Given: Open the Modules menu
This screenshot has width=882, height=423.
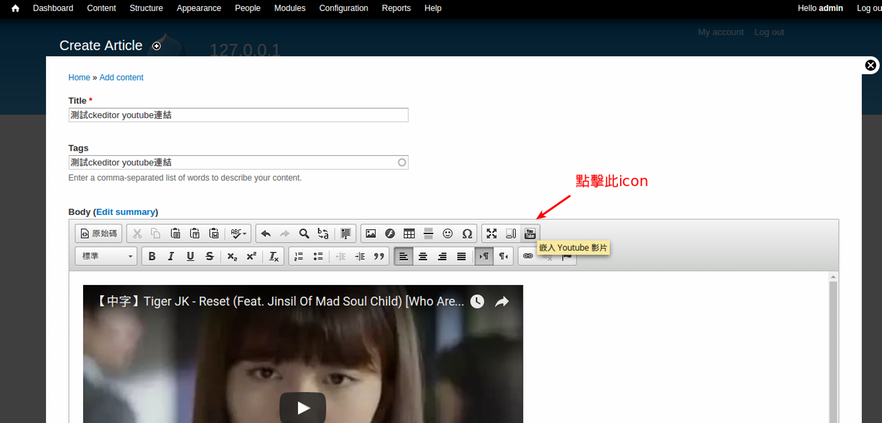Looking at the screenshot, I should coord(290,8).
